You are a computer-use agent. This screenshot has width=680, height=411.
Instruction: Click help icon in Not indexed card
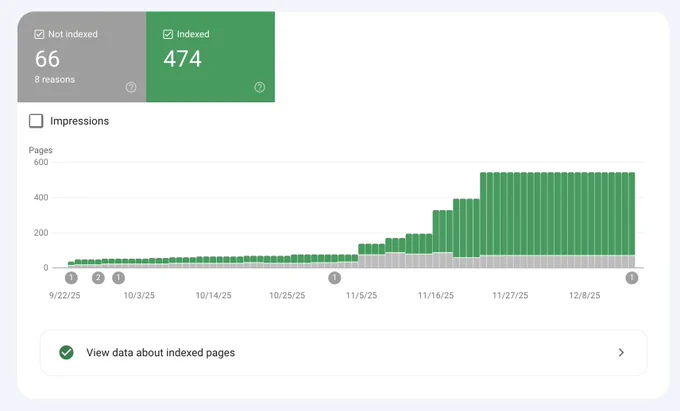[131, 87]
